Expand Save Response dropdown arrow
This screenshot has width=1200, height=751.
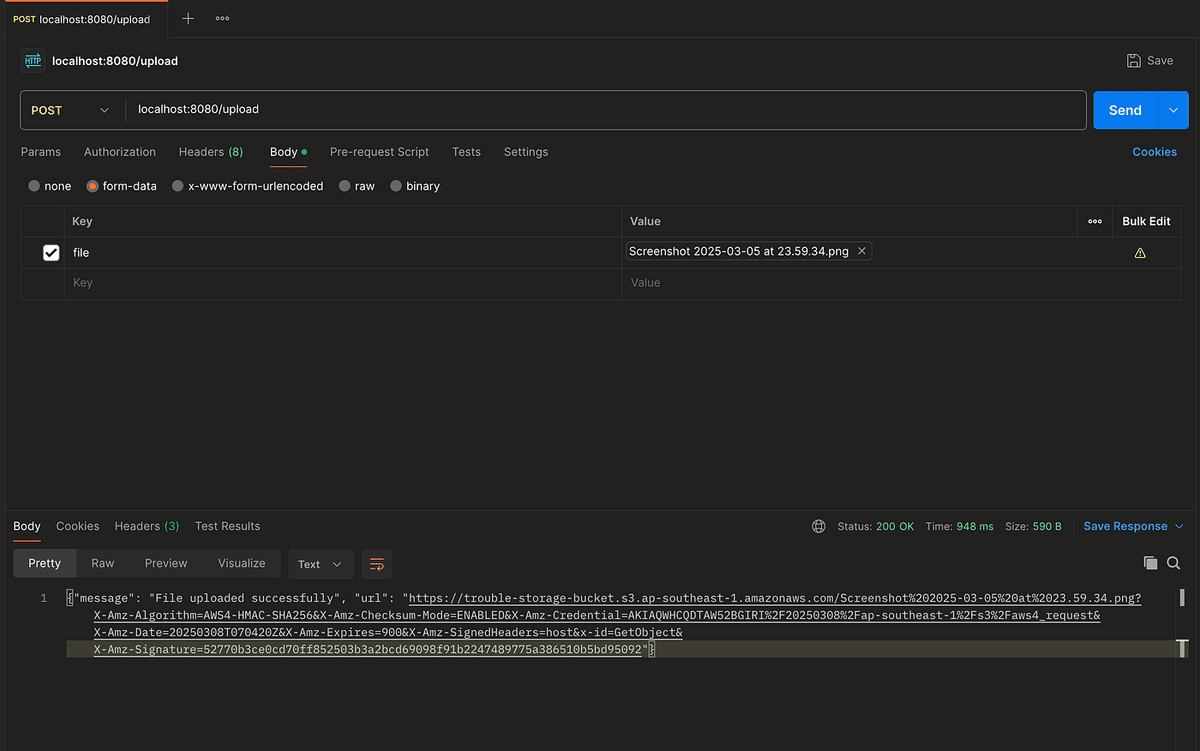coord(1179,526)
